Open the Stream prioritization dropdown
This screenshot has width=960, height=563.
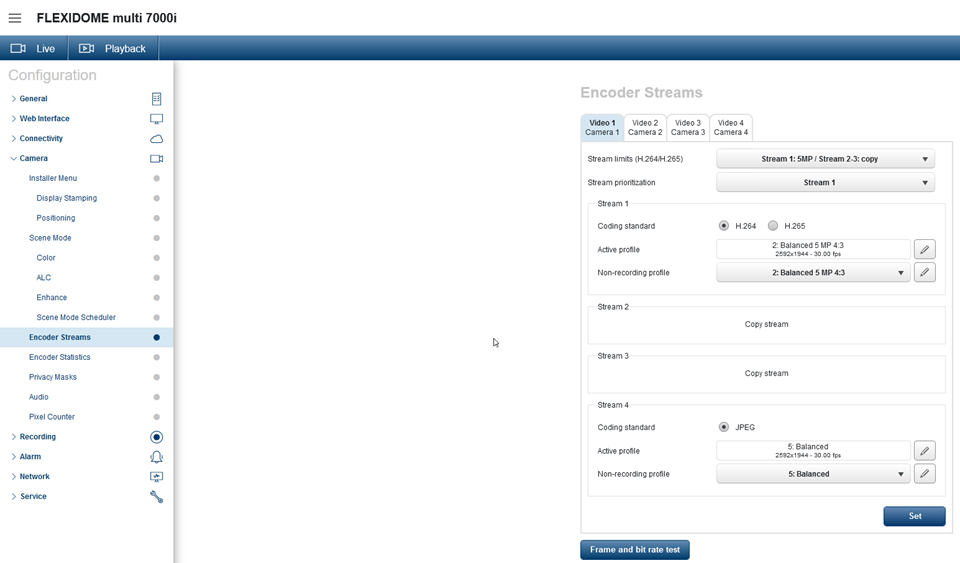pos(825,182)
